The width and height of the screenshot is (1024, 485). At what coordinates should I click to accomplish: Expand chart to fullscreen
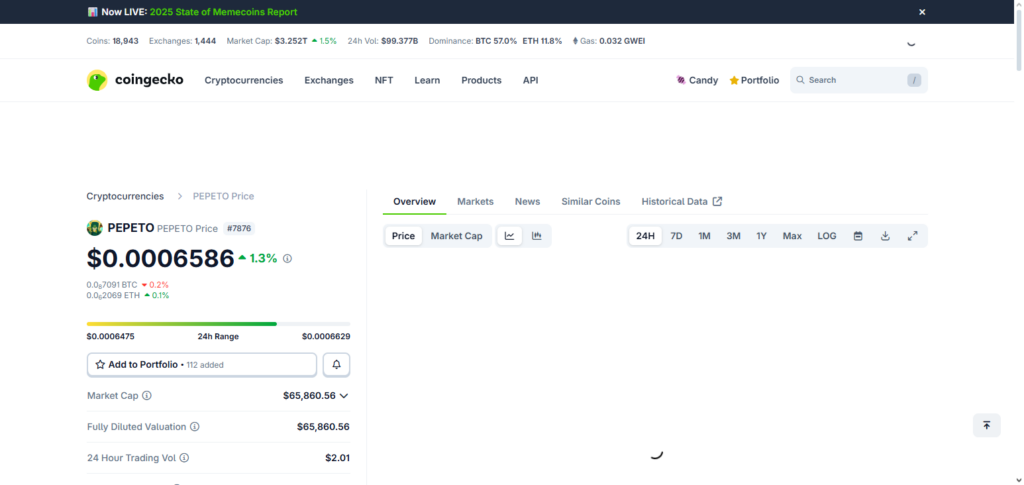[912, 236]
